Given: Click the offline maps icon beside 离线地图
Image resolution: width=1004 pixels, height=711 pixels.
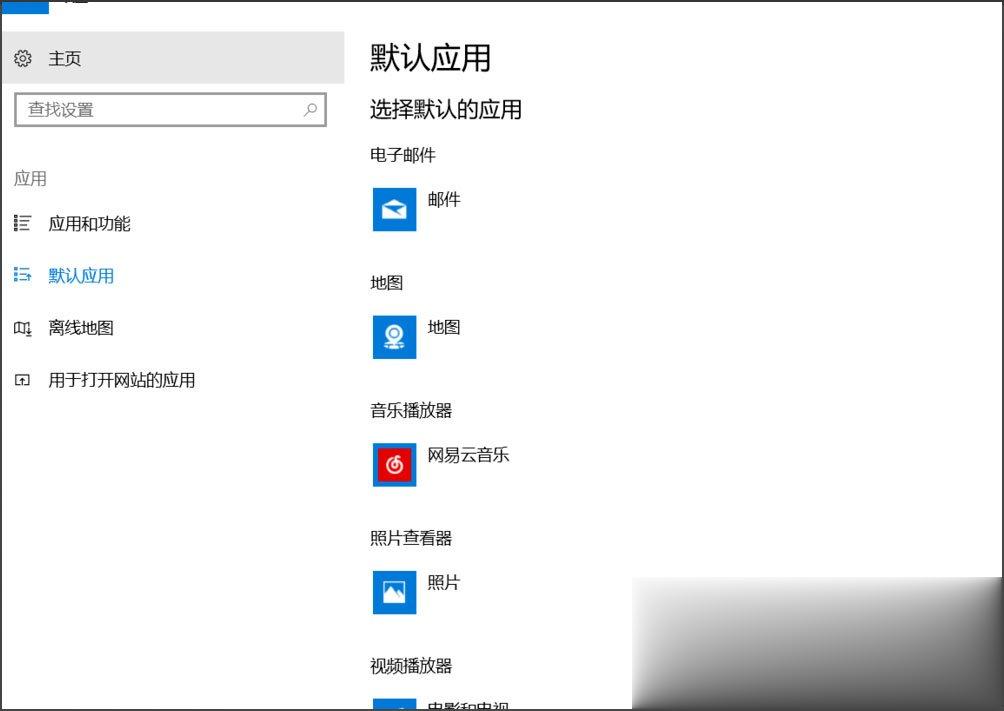Looking at the screenshot, I should 22,328.
